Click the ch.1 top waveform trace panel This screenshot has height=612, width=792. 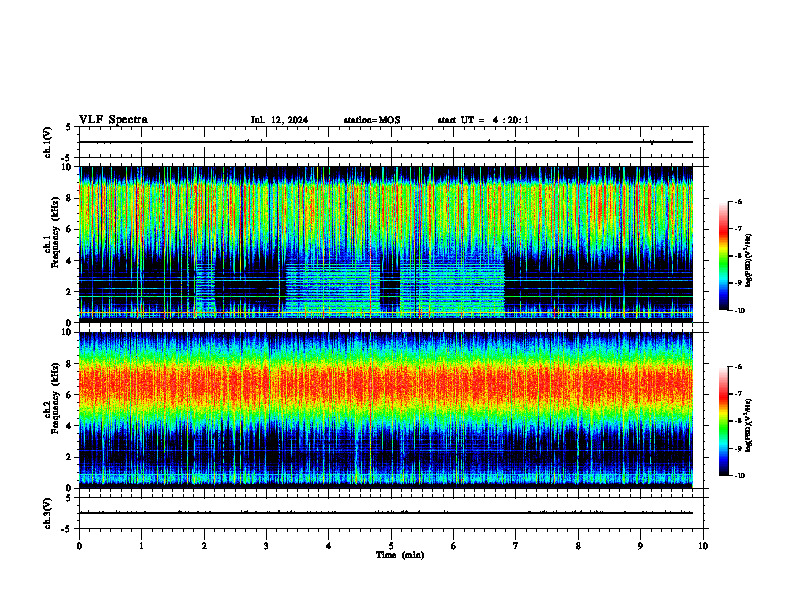pos(391,142)
